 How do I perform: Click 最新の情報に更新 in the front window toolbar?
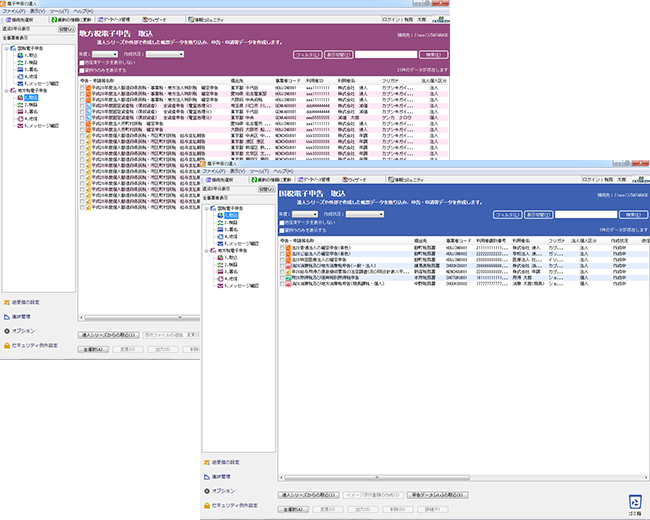pyautogui.click(x=272, y=180)
